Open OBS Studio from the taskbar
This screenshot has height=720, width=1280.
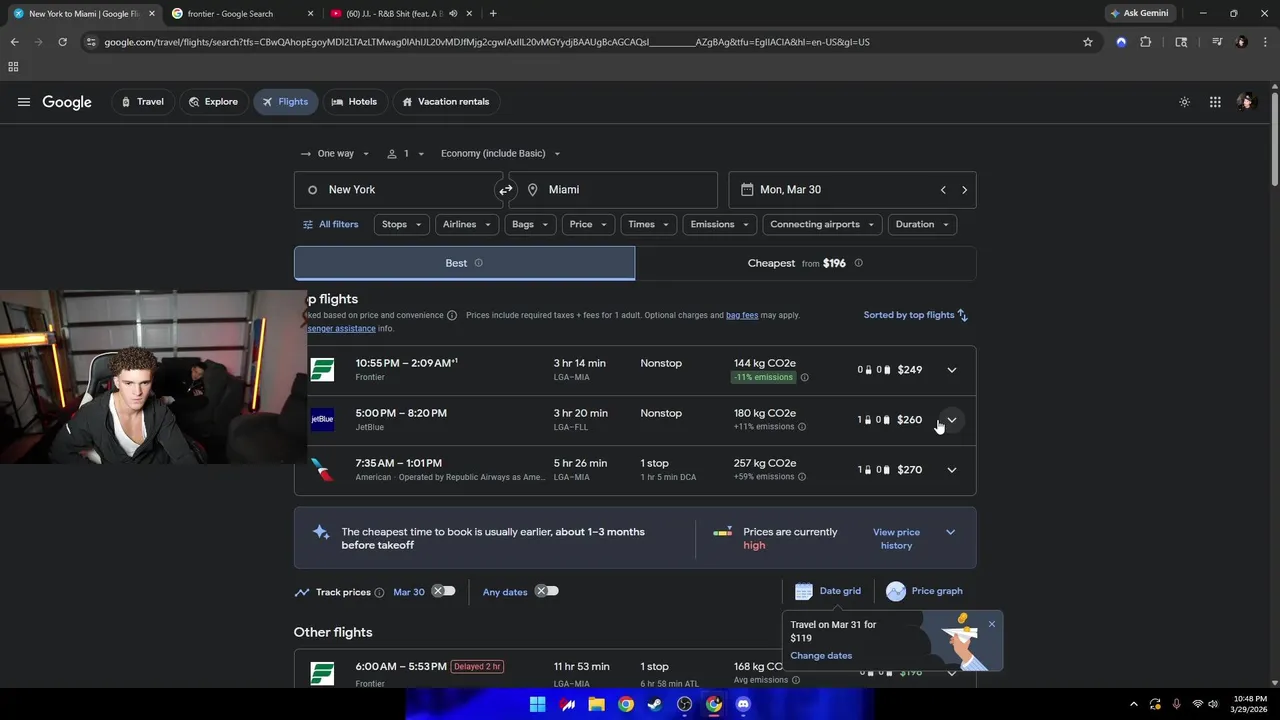click(x=684, y=704)
